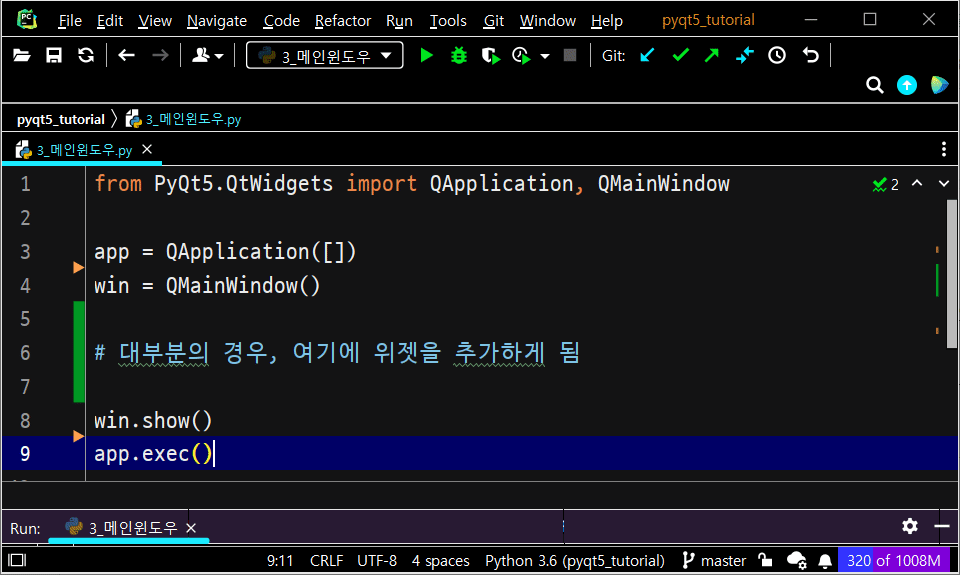Click the green change marker in gutter
Image resolution: width=960 pixels, height=575 pixels.
click(x=79, y=351)
